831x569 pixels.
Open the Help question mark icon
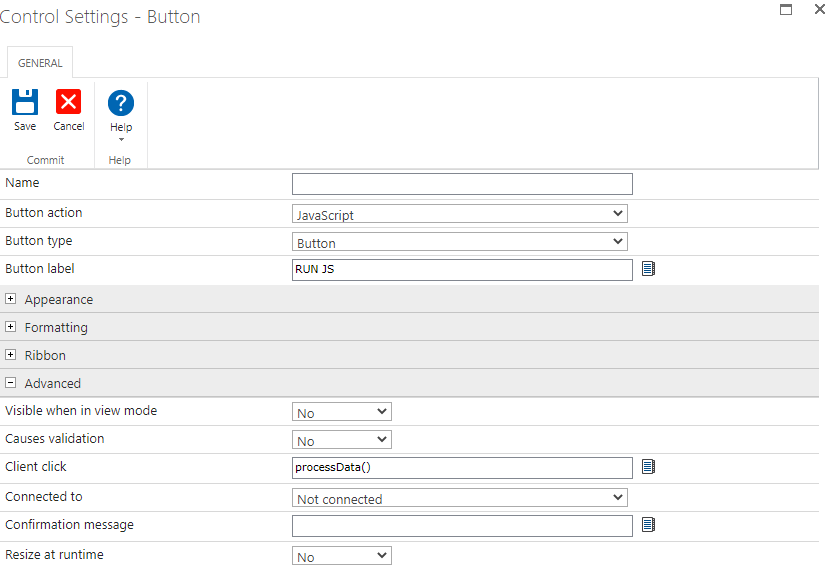click(121, 103)
